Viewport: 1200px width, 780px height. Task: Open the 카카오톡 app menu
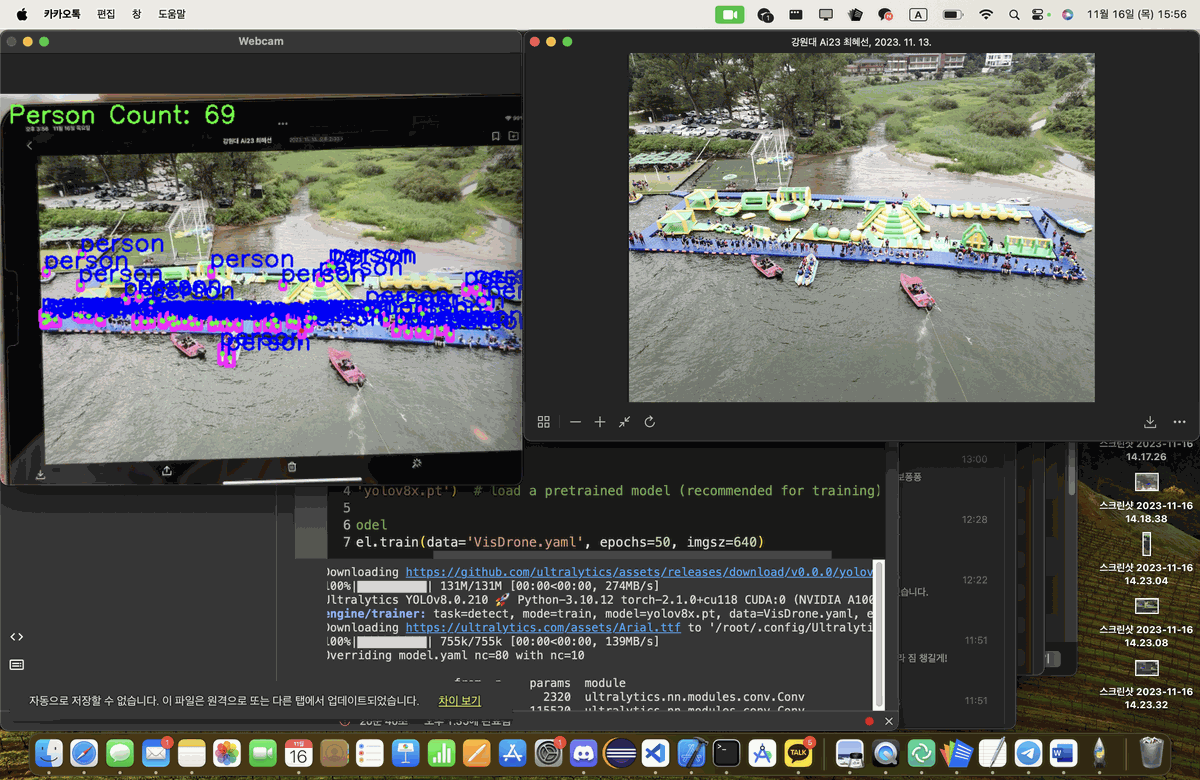62,15
